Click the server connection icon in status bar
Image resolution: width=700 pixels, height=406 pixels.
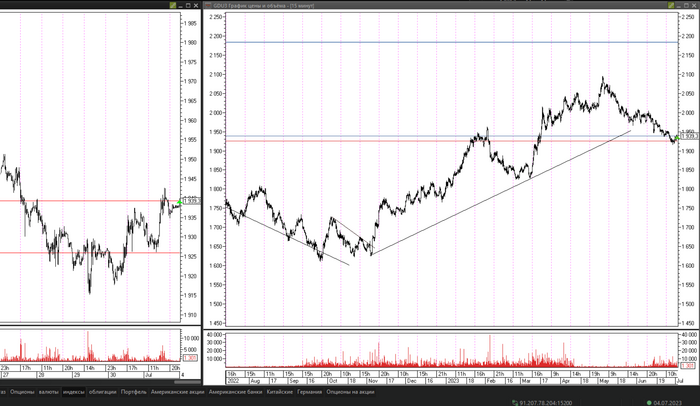tap(515, 403)
